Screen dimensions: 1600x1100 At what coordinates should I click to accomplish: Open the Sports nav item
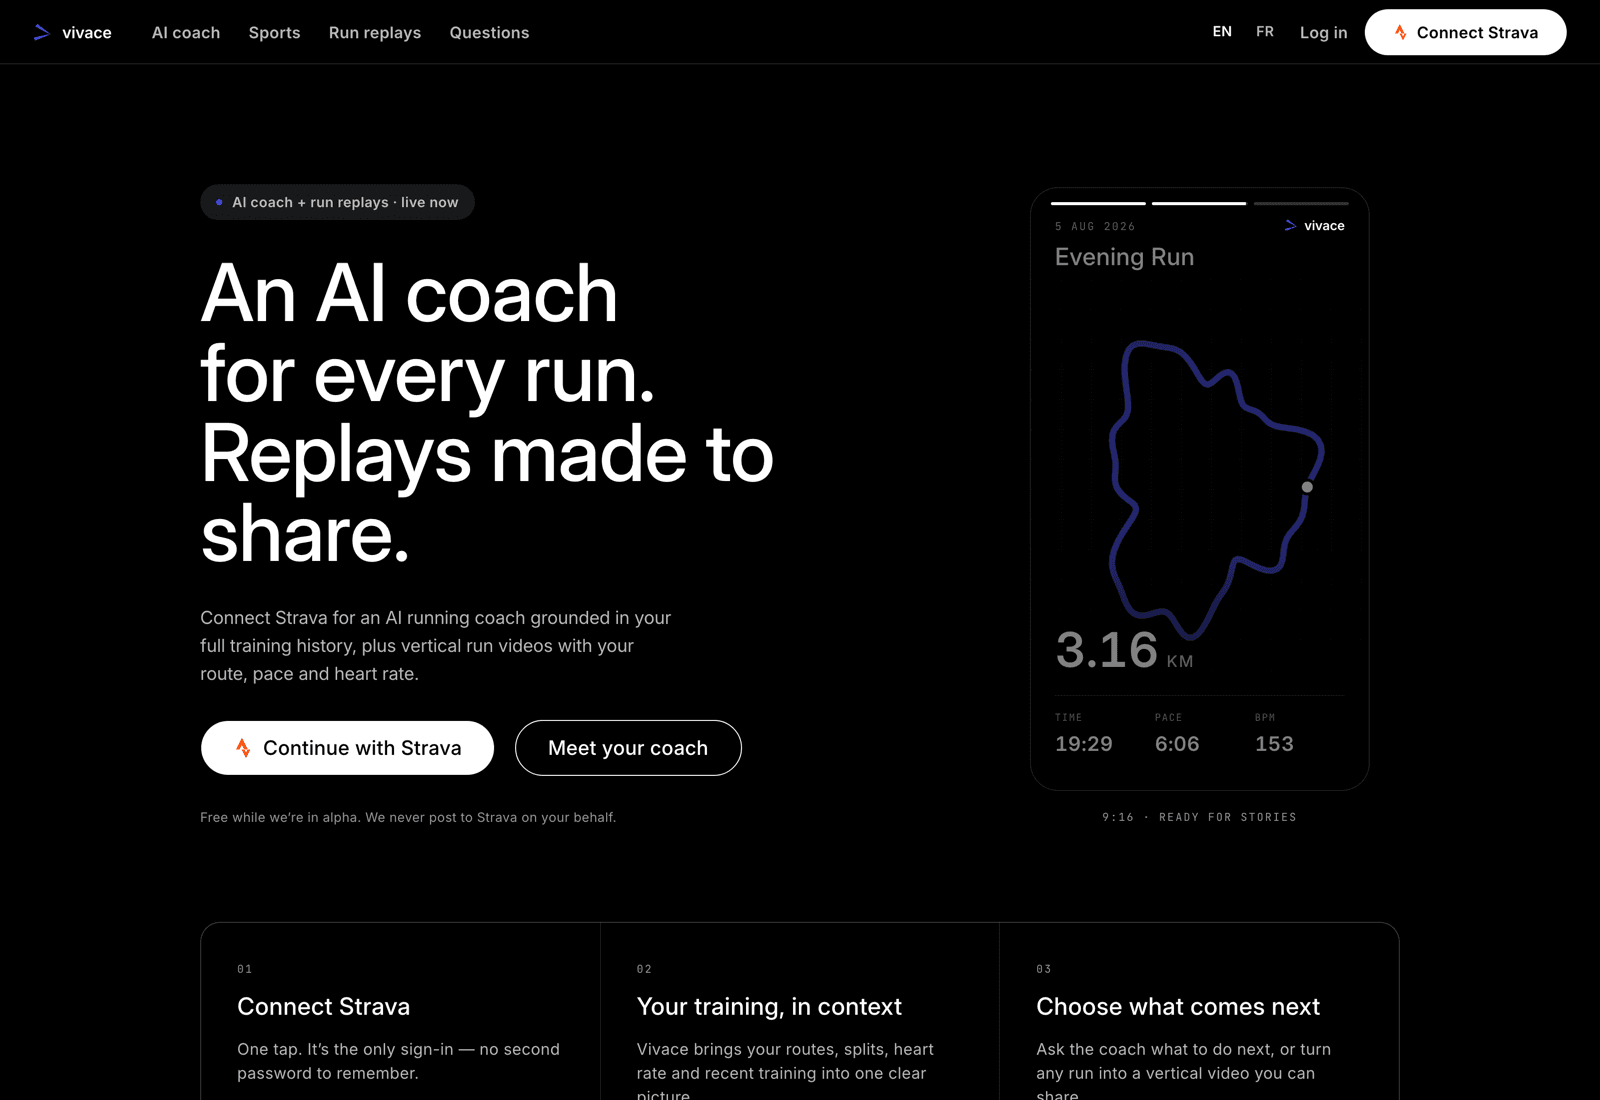point(275,33)
